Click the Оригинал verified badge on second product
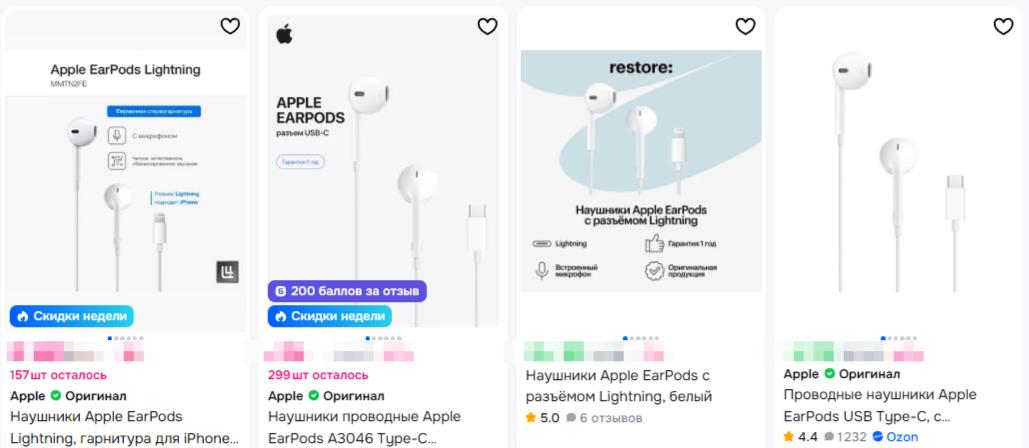Viewport: 1029px width, 448px height. point(314,396)
